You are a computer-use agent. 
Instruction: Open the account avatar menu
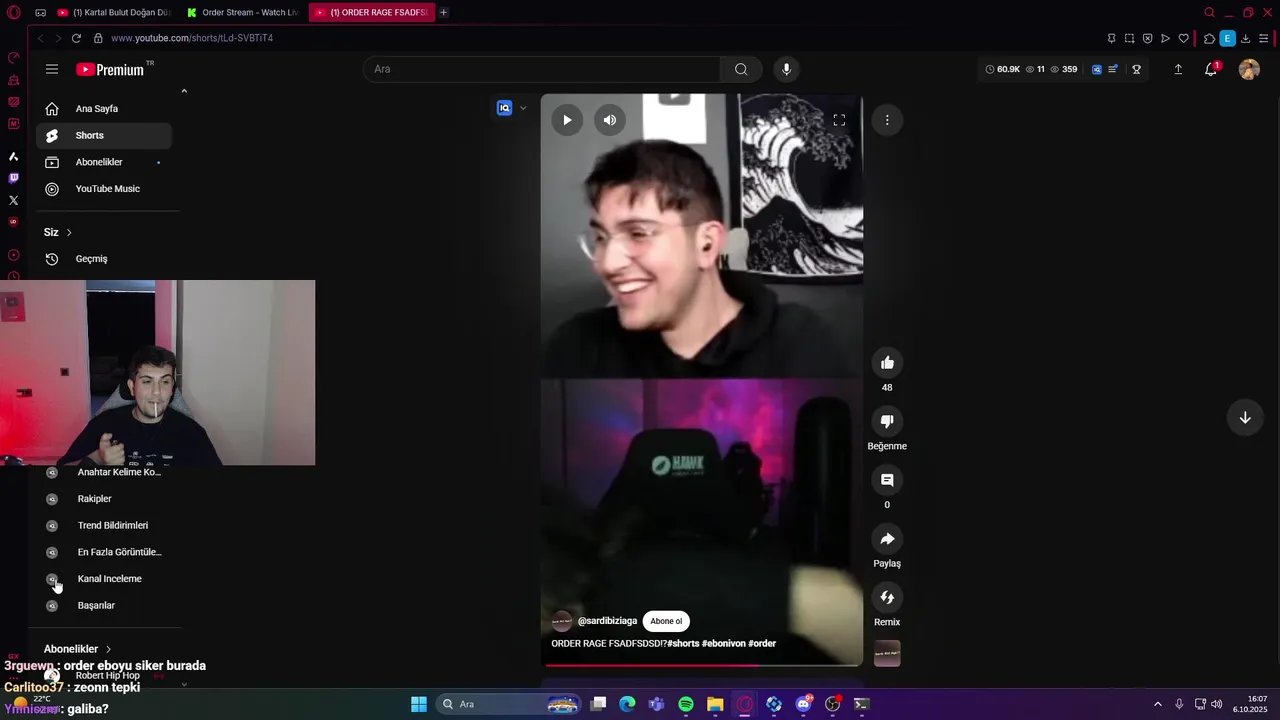point(1249,69)
